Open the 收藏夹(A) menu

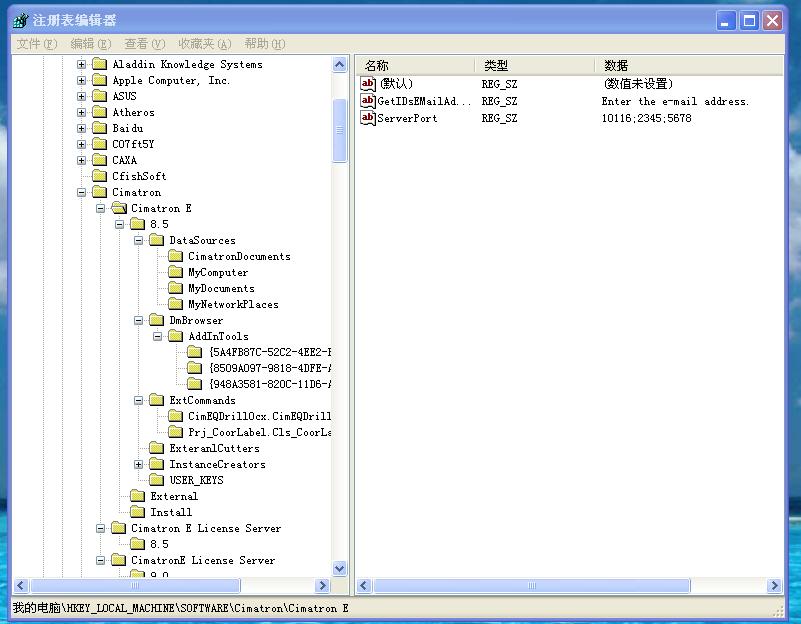click(x=204, y=44)
